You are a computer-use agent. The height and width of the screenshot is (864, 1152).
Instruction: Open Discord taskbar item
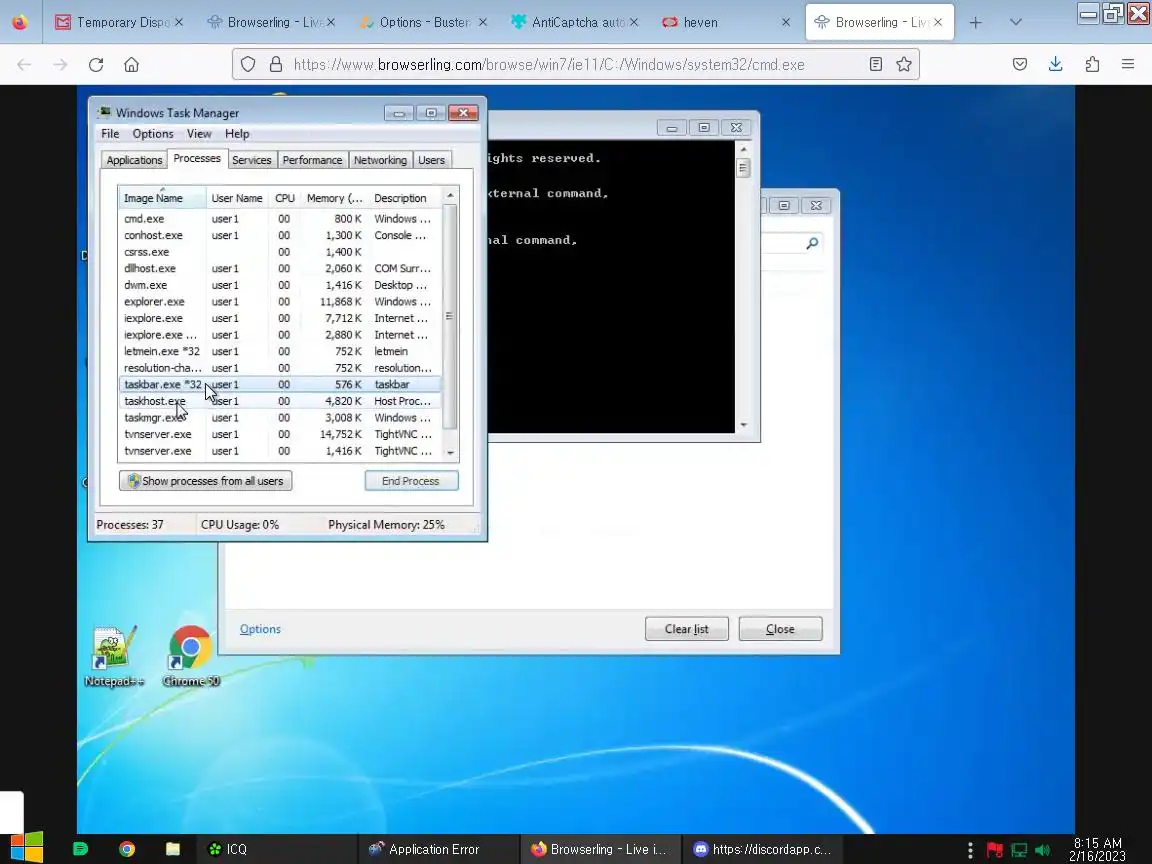pyautogui.click(x=761, y=849)
